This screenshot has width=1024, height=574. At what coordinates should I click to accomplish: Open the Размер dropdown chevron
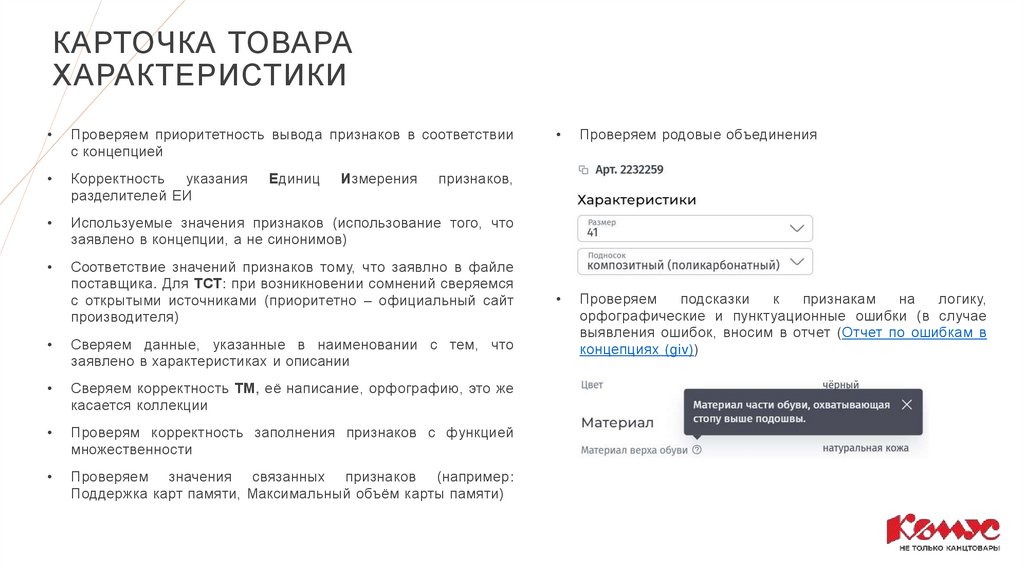(796, 229)
